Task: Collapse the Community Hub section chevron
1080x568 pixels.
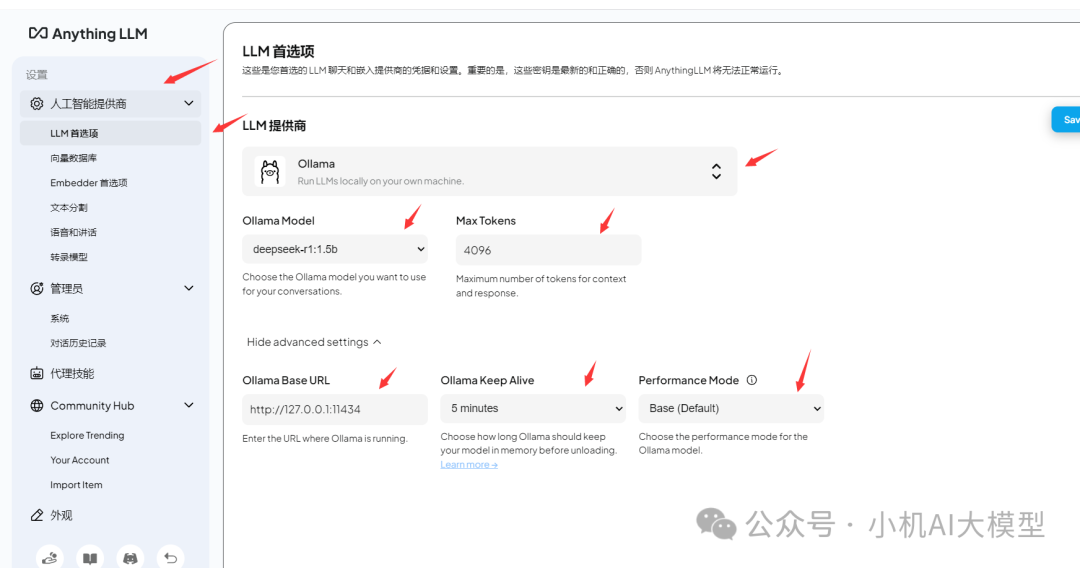Action: [189, 406]
